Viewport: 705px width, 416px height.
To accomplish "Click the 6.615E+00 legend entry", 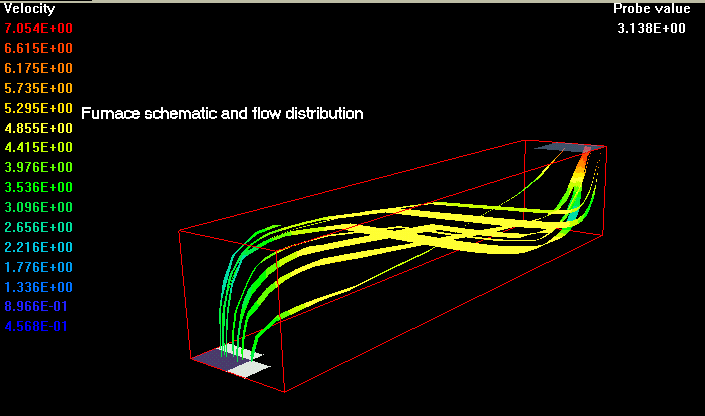I will click(x=38, y=49).
